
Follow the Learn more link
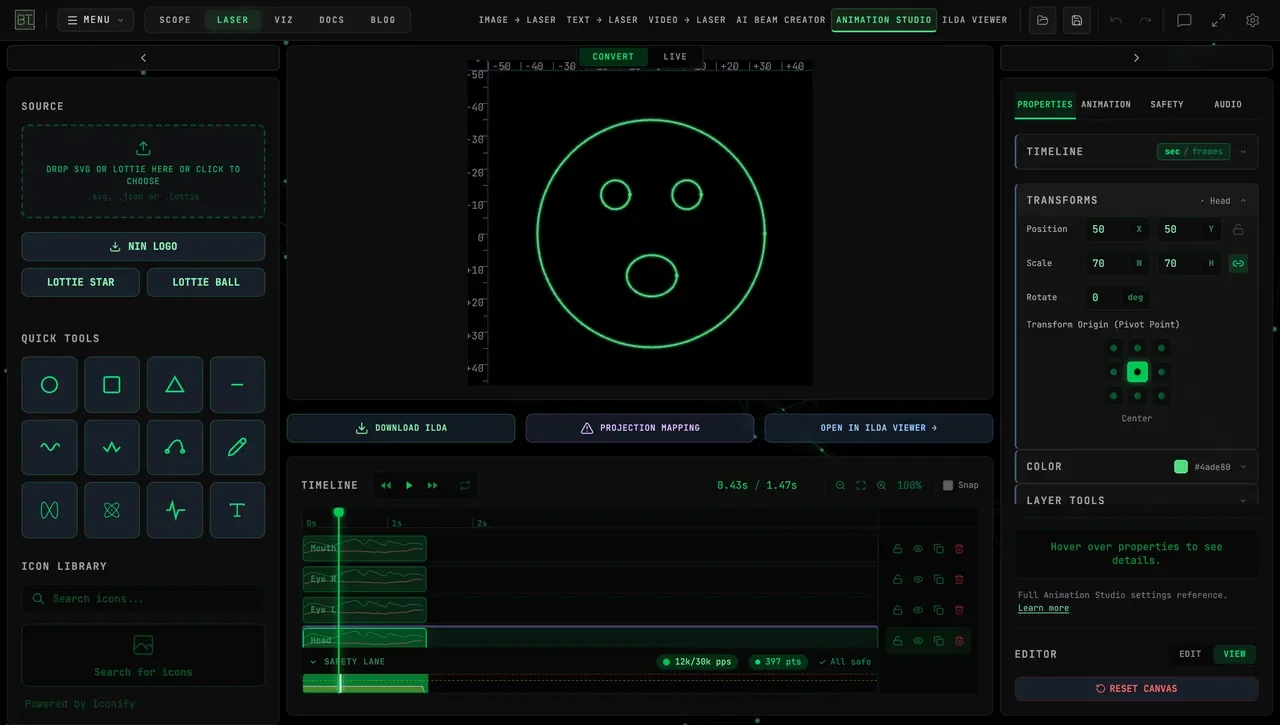coord(1043,608)
